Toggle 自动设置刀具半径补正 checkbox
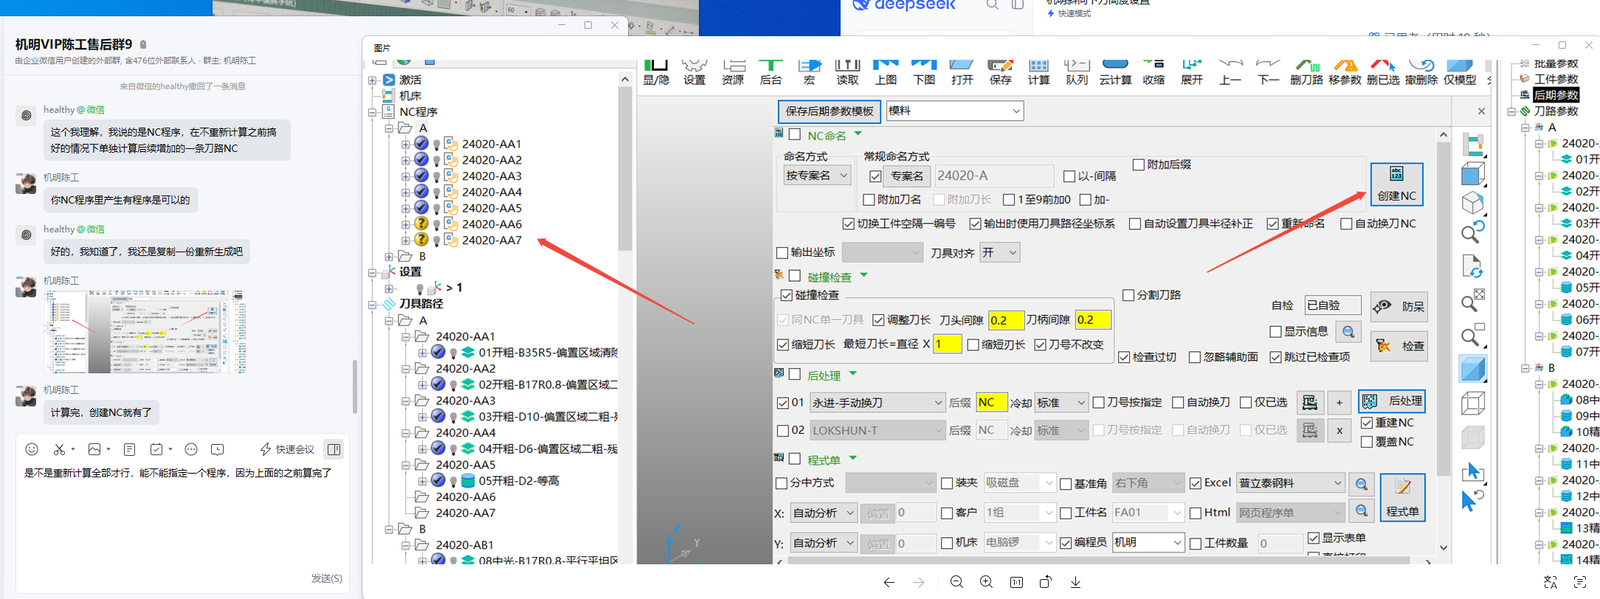 coord(1135,224)
